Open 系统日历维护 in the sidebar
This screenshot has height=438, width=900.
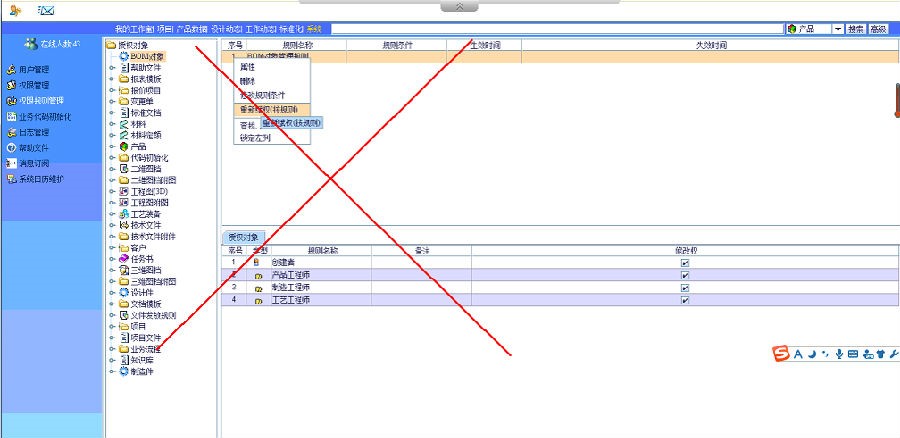tap(40, 179)
